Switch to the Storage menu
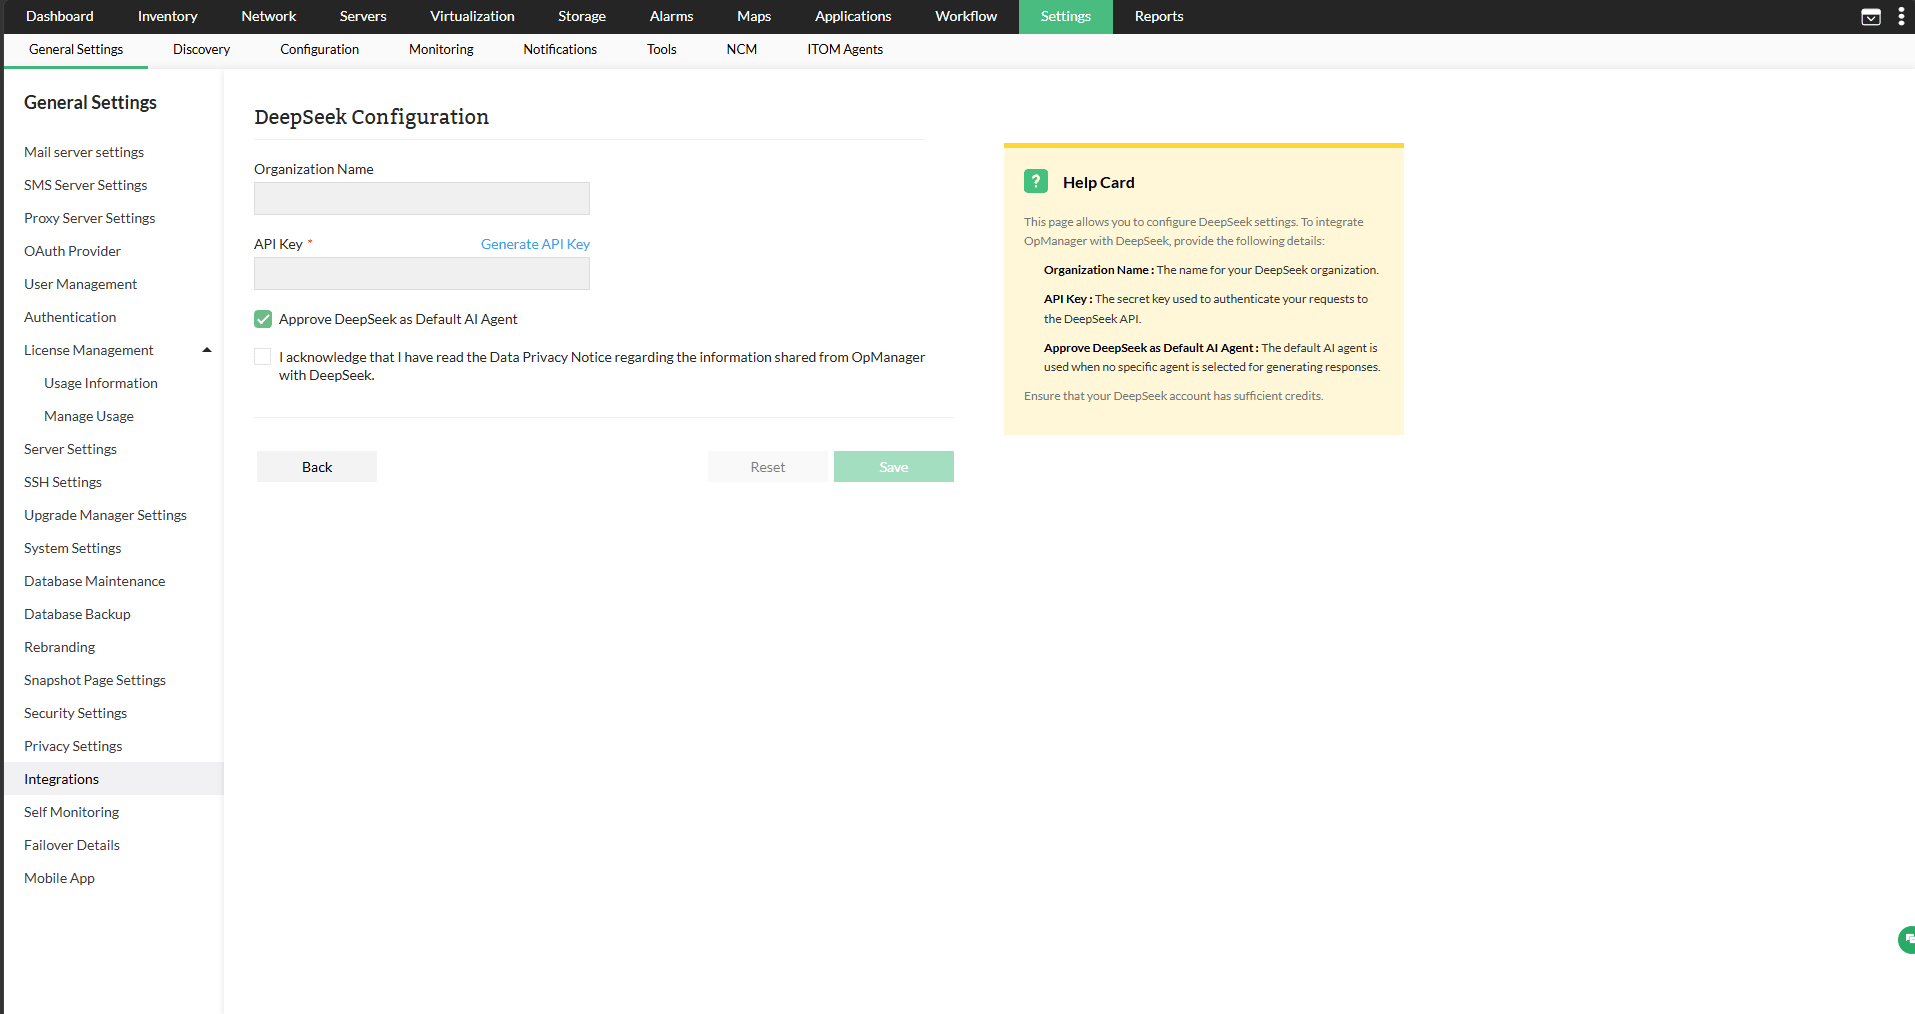 pos(582,17)
